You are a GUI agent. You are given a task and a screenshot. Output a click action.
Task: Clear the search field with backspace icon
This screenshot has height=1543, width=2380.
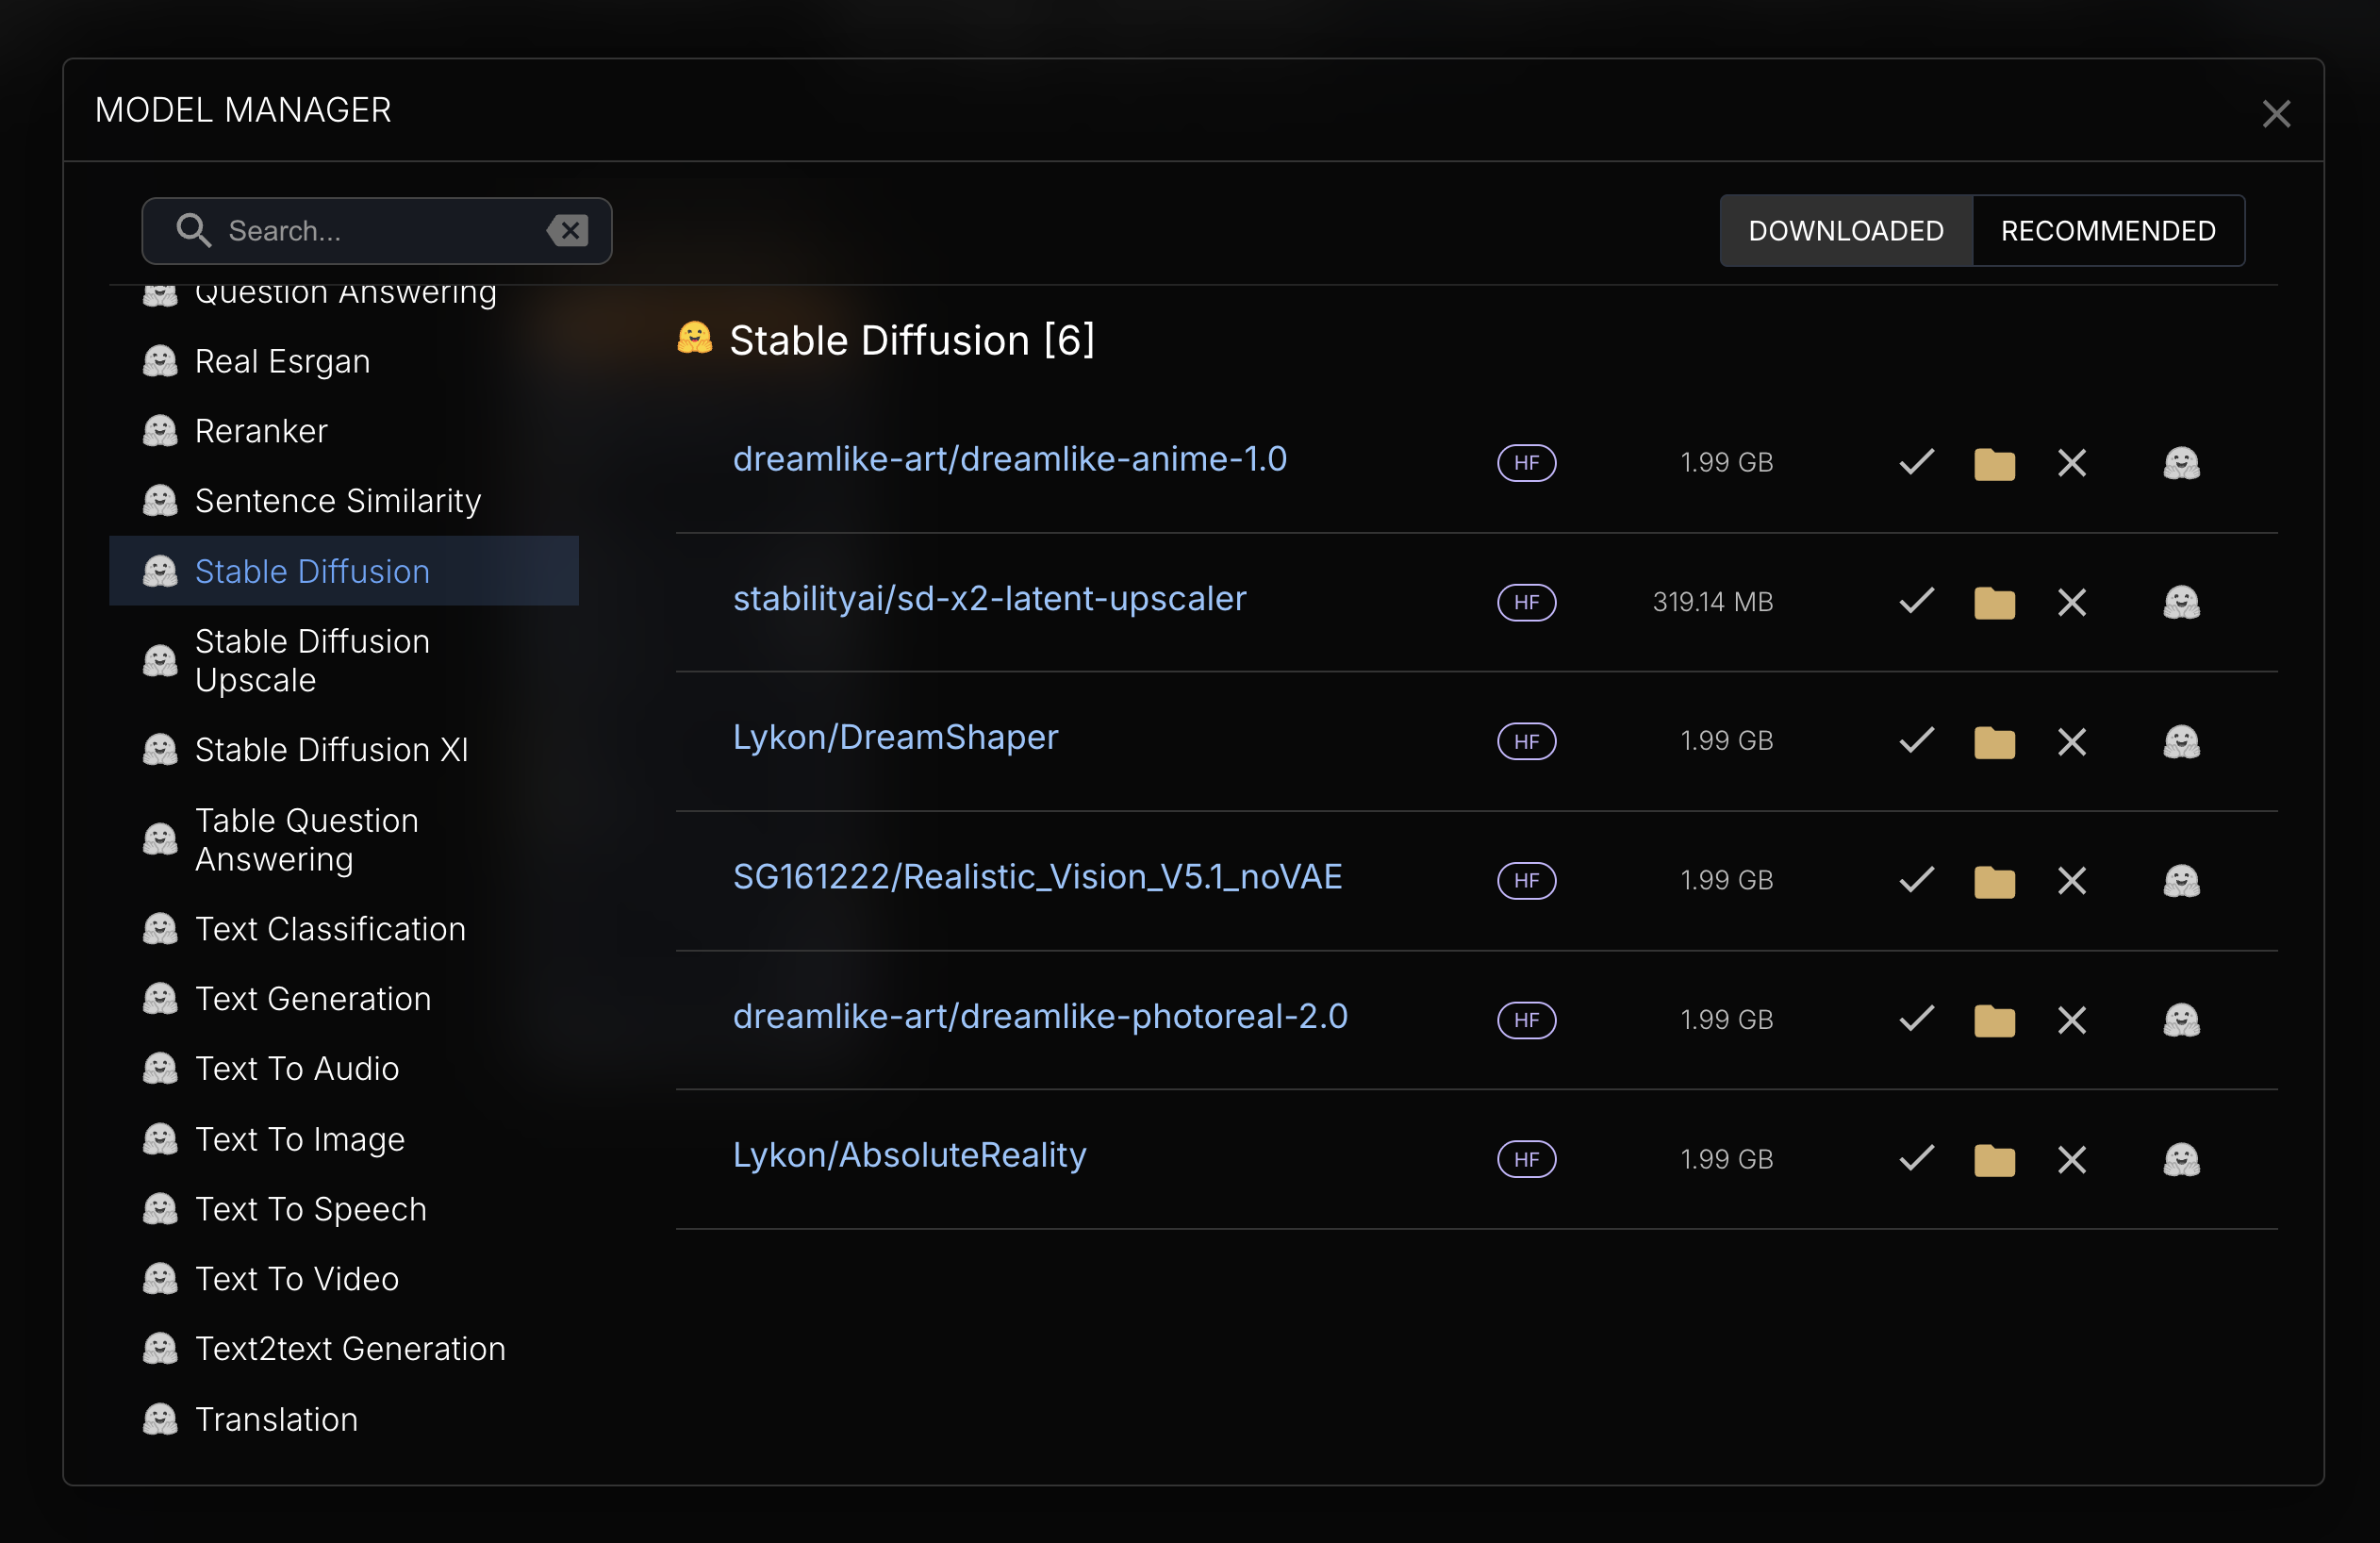pyautogui.click(x=567, y=231)
